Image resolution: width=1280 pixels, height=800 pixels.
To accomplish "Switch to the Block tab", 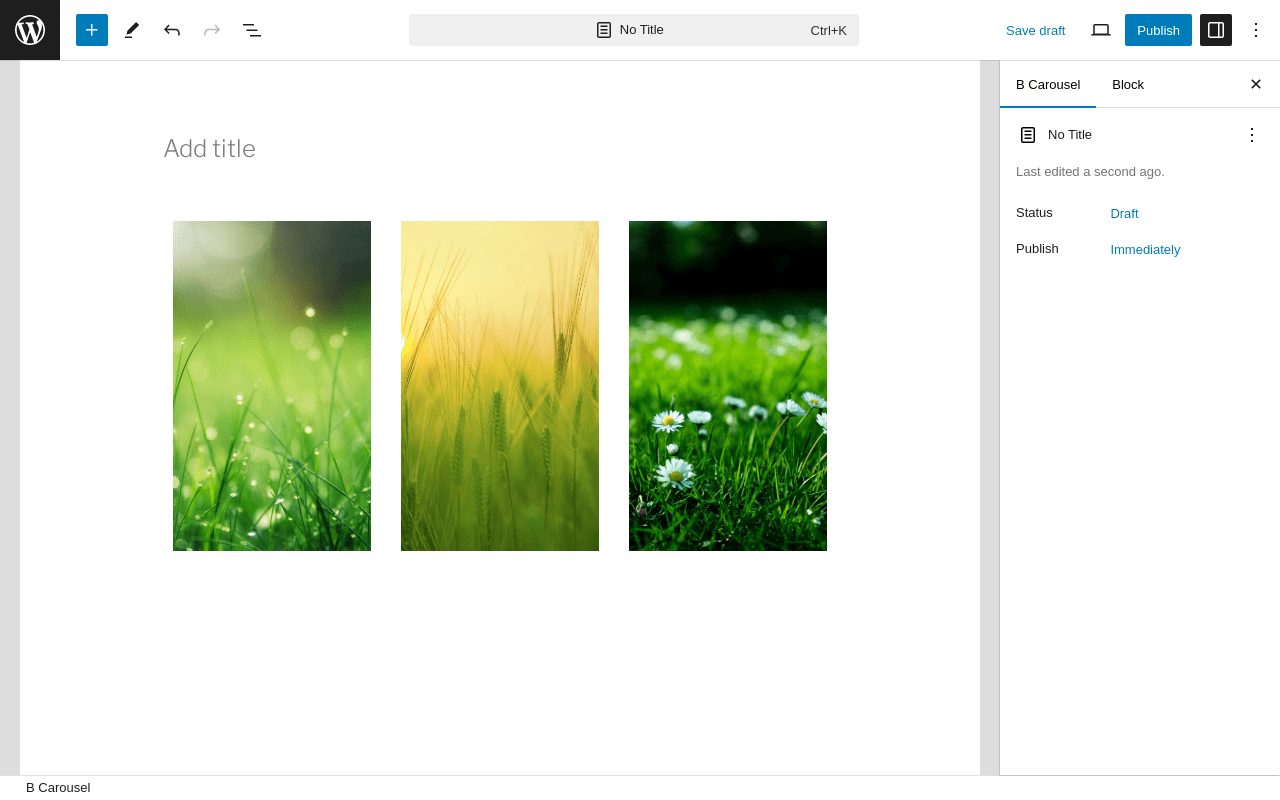I will (1128, 84).
